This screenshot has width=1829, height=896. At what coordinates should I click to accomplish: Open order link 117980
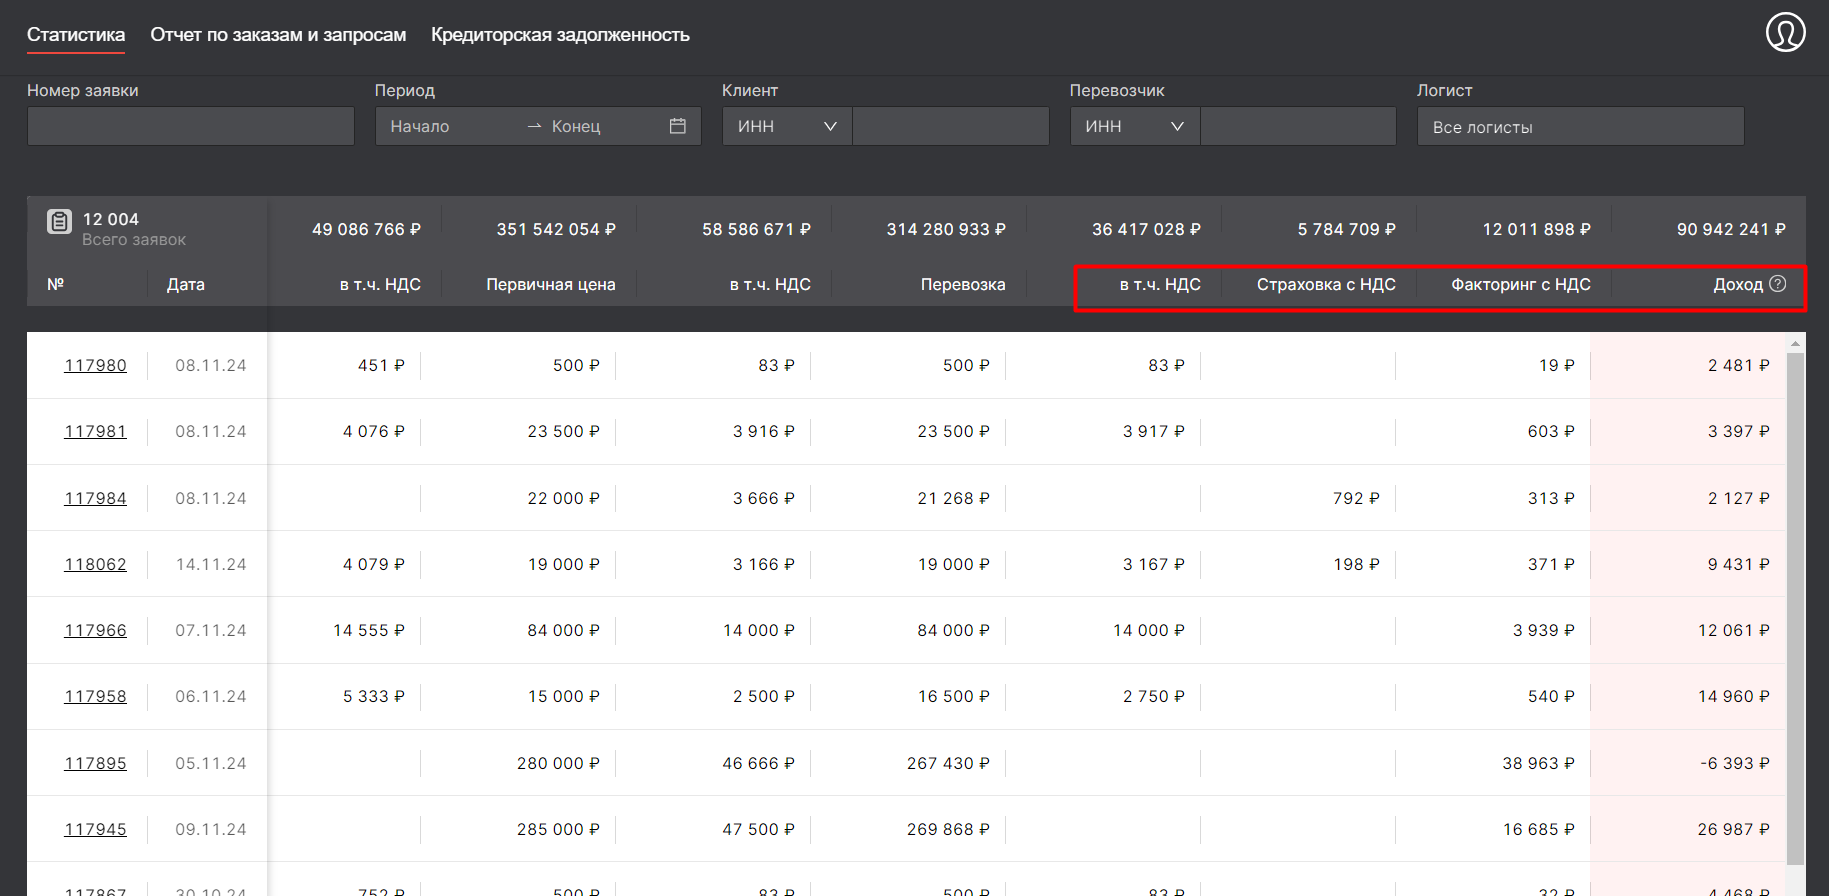click(96, 365)
